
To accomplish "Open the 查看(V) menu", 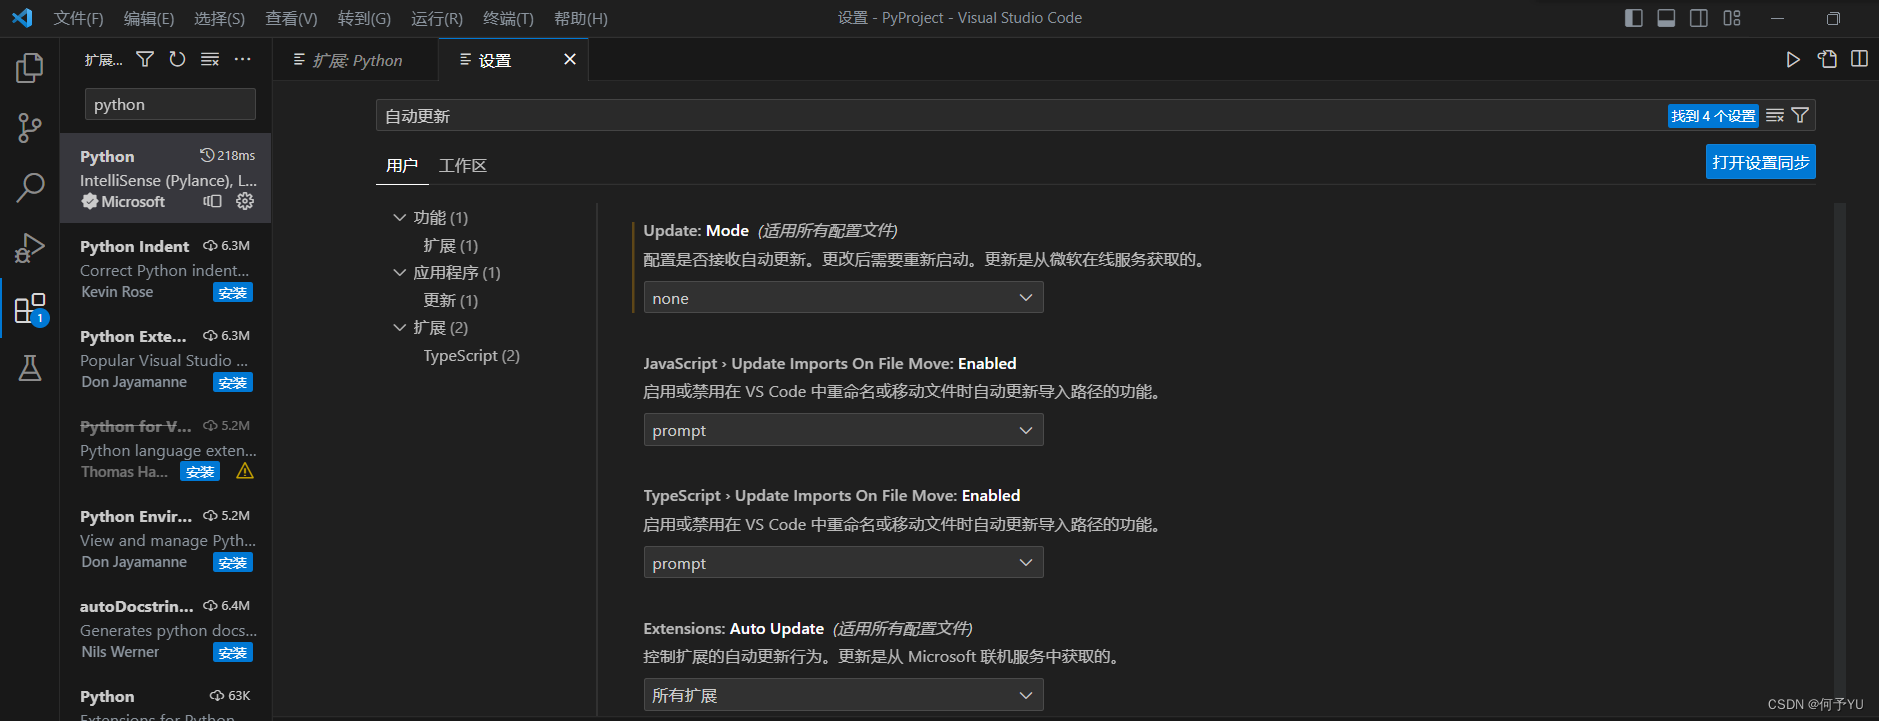I will [291, 18].
